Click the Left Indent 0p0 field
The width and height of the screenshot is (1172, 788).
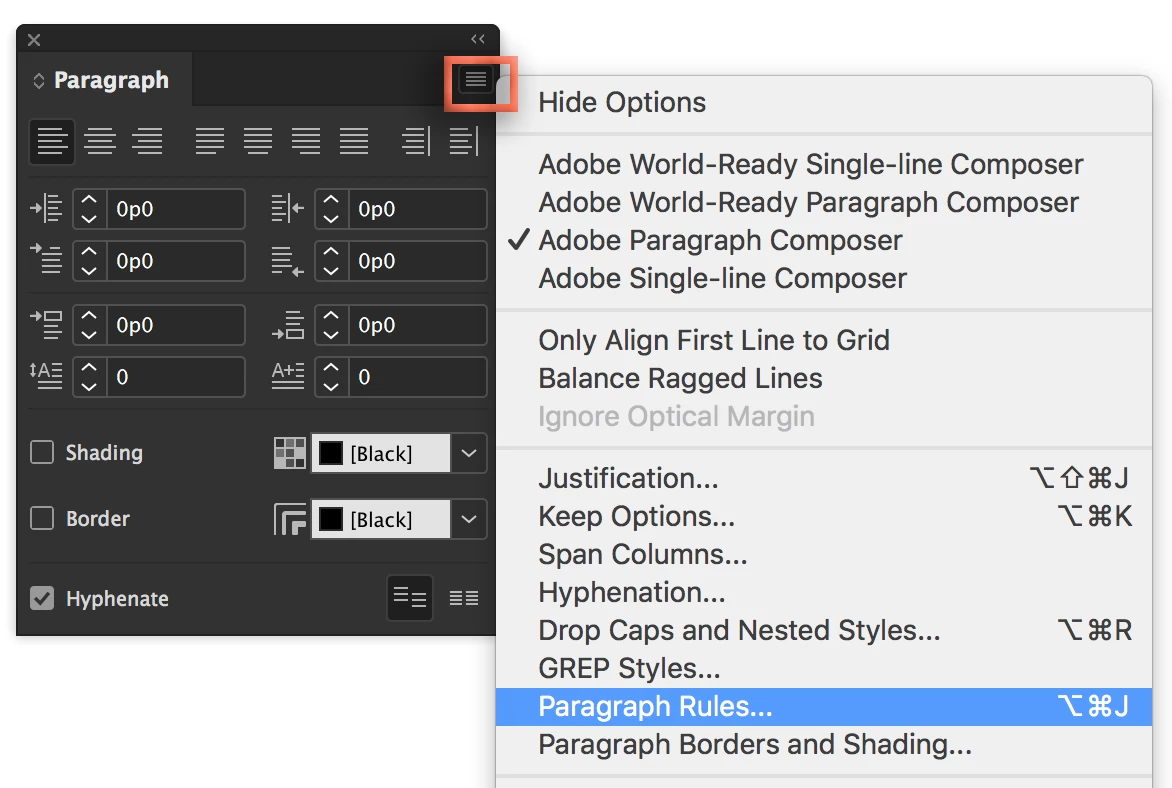click(175, 209)
